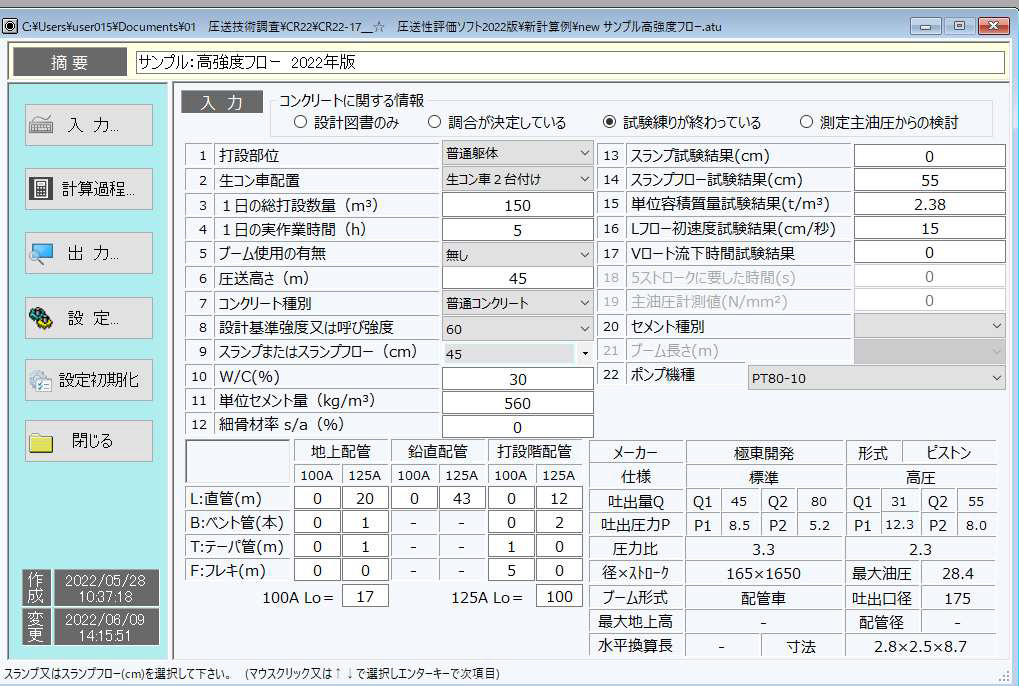This screenshot has width=1019, height=686.
Task: Click 地上配管 125A 直管 field showing 20
Action: point(365,498)
